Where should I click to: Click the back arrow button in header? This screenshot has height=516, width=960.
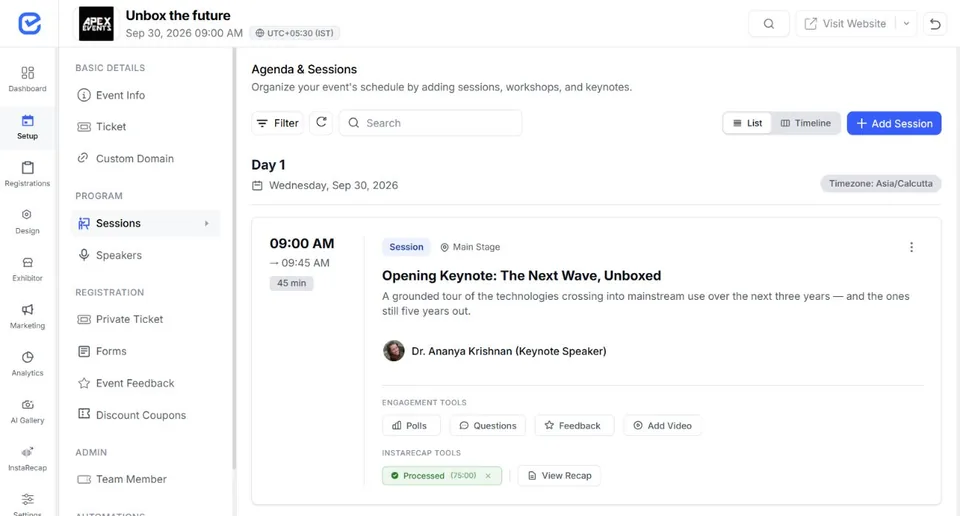pos(935,24)
